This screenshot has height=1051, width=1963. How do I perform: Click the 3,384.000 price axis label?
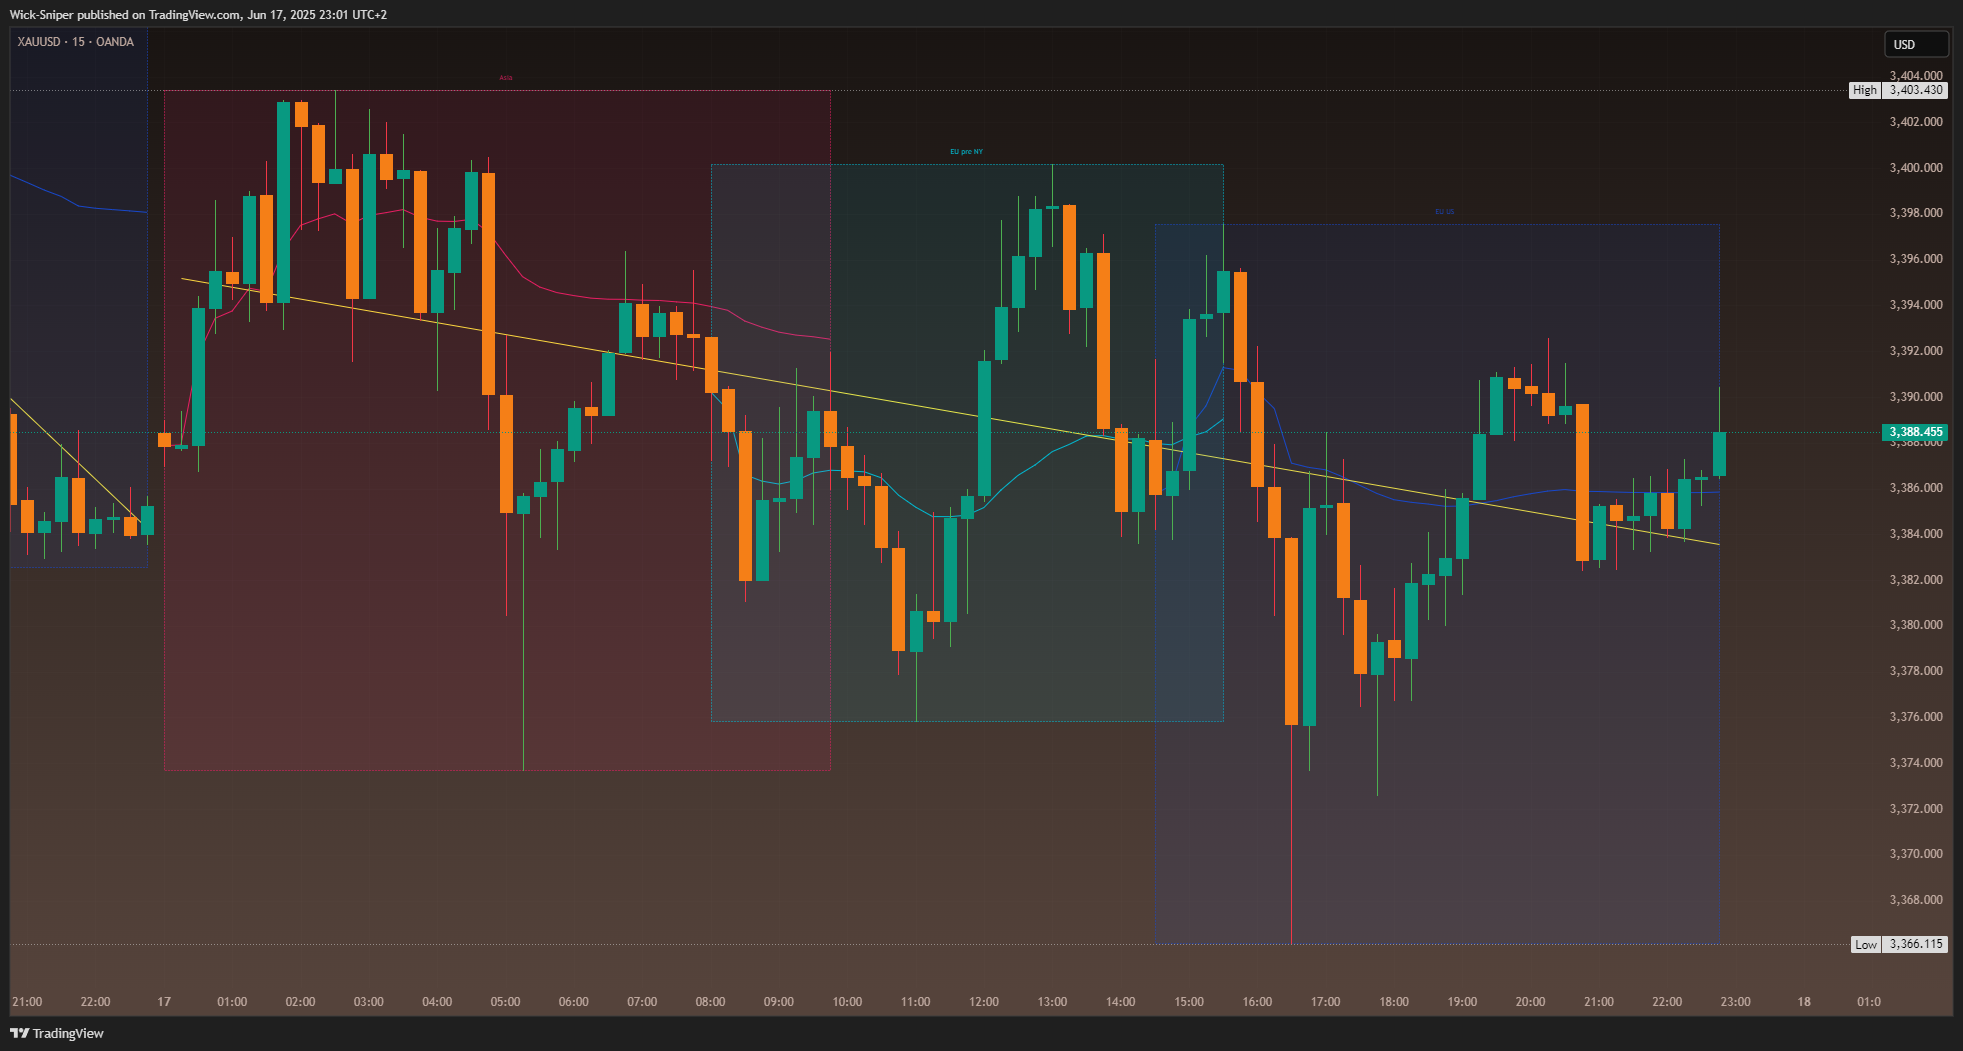[1916, 534]
